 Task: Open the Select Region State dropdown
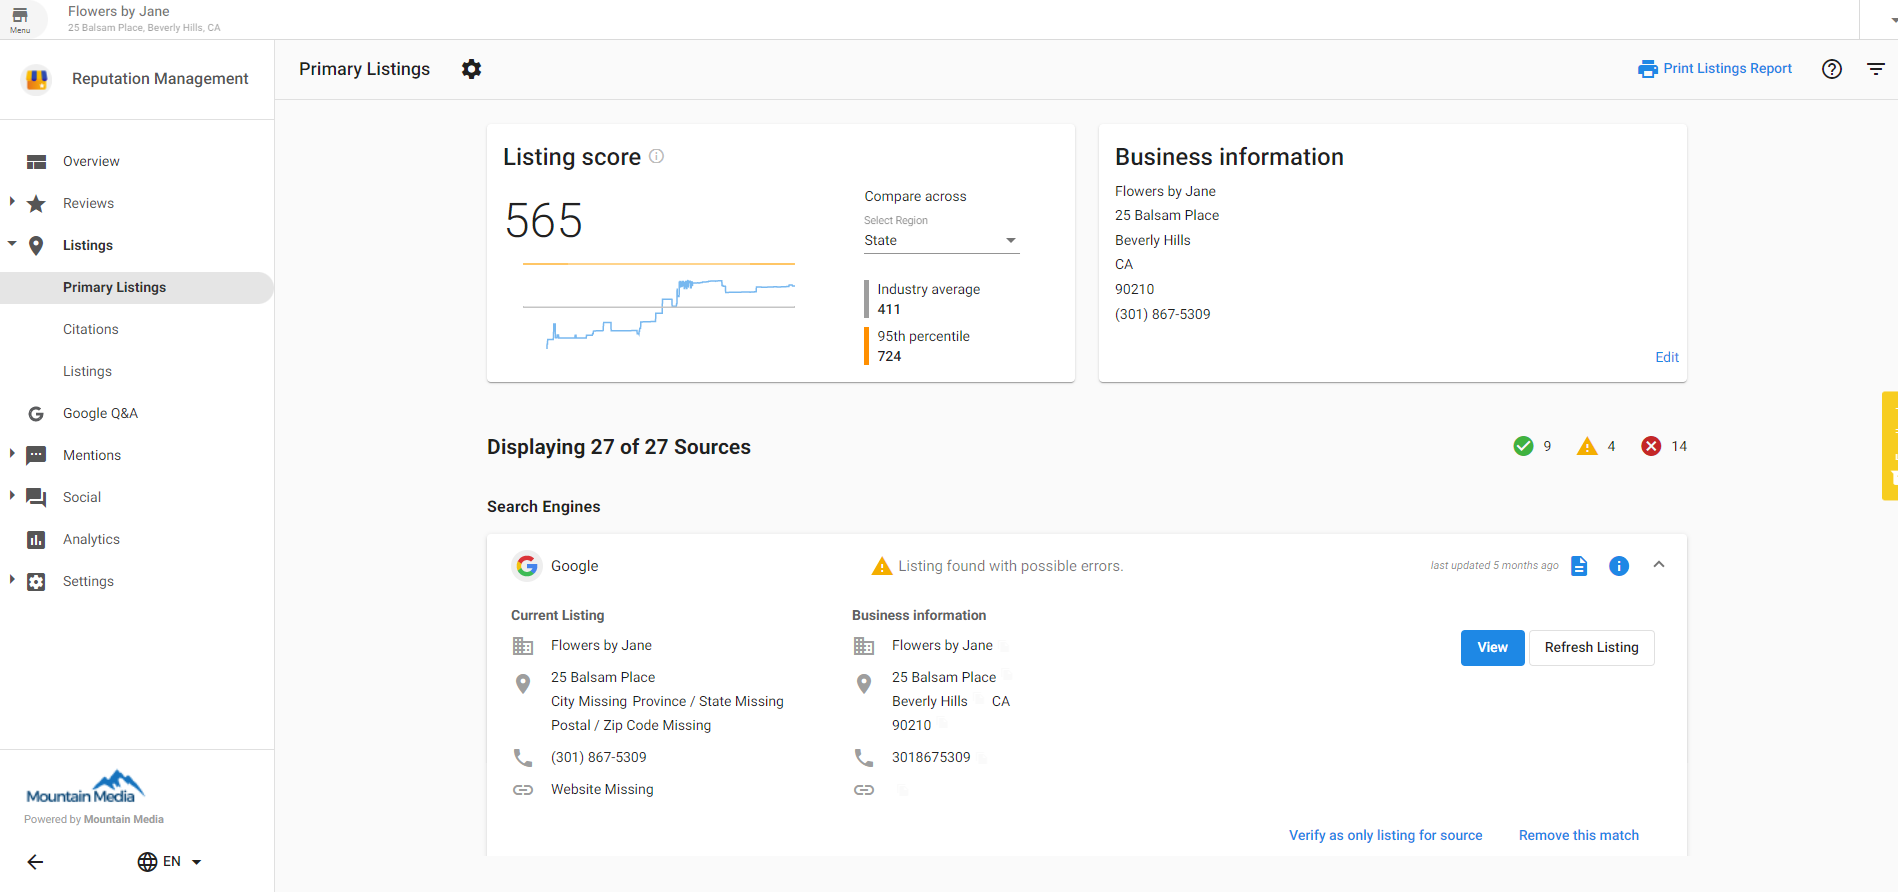click(941, 241)
